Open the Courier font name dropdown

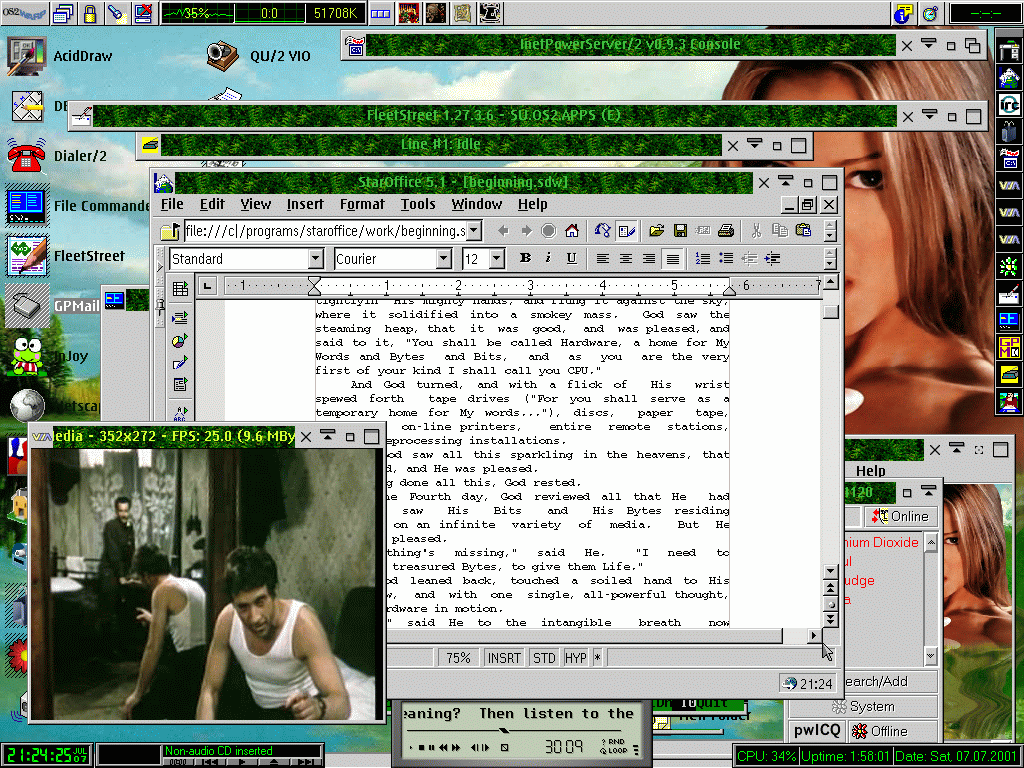coord(443,259)
